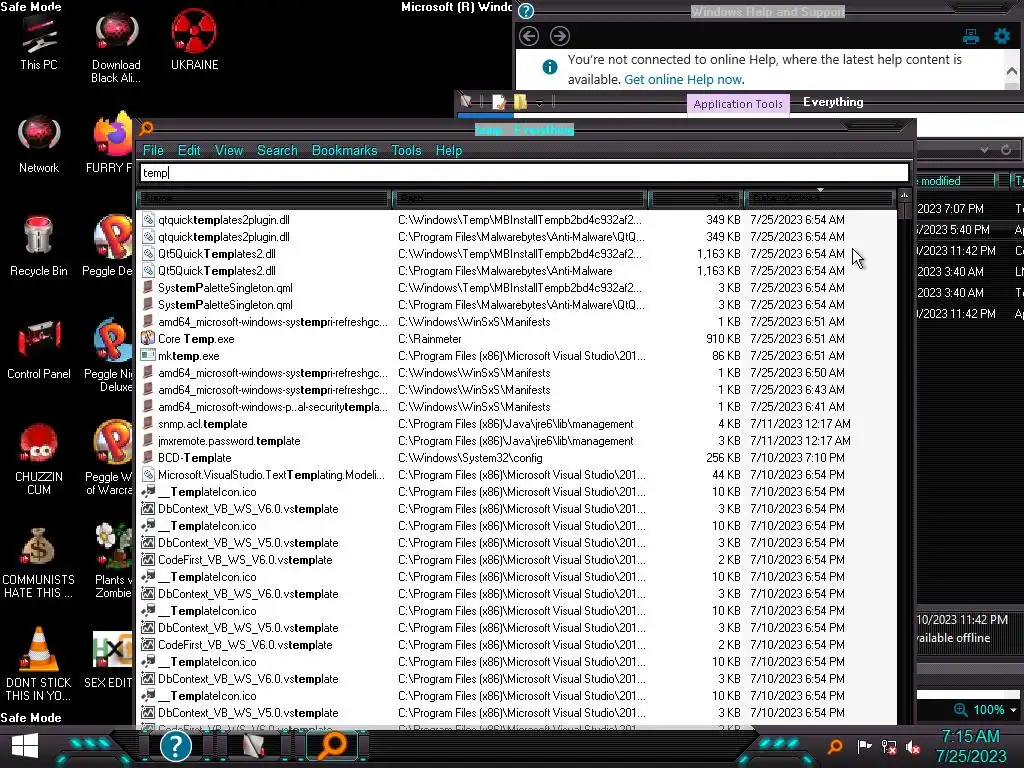The width and height of the screenshot is (1024, 768).
Task: Switch to the Application Tools ribbon tab
Action: coord(738,104)
